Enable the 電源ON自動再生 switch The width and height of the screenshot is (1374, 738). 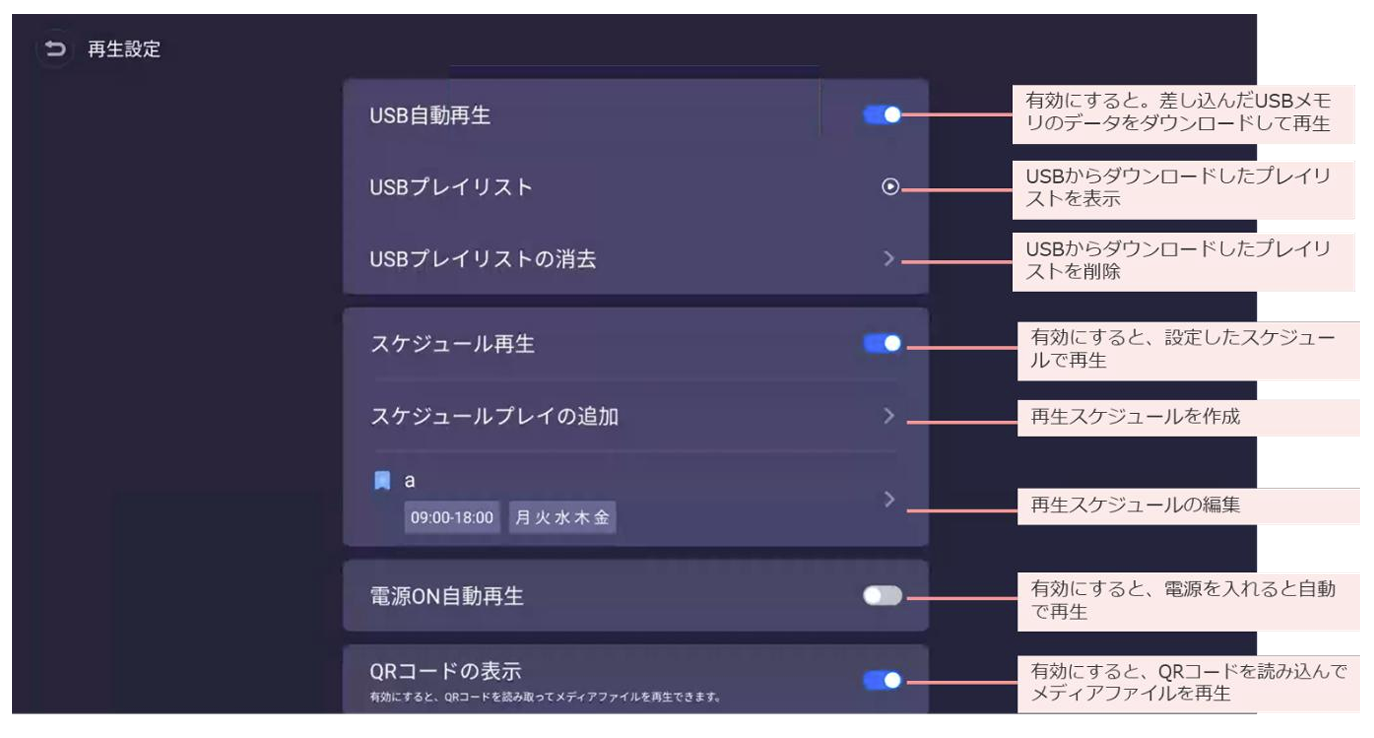point(882,596)
